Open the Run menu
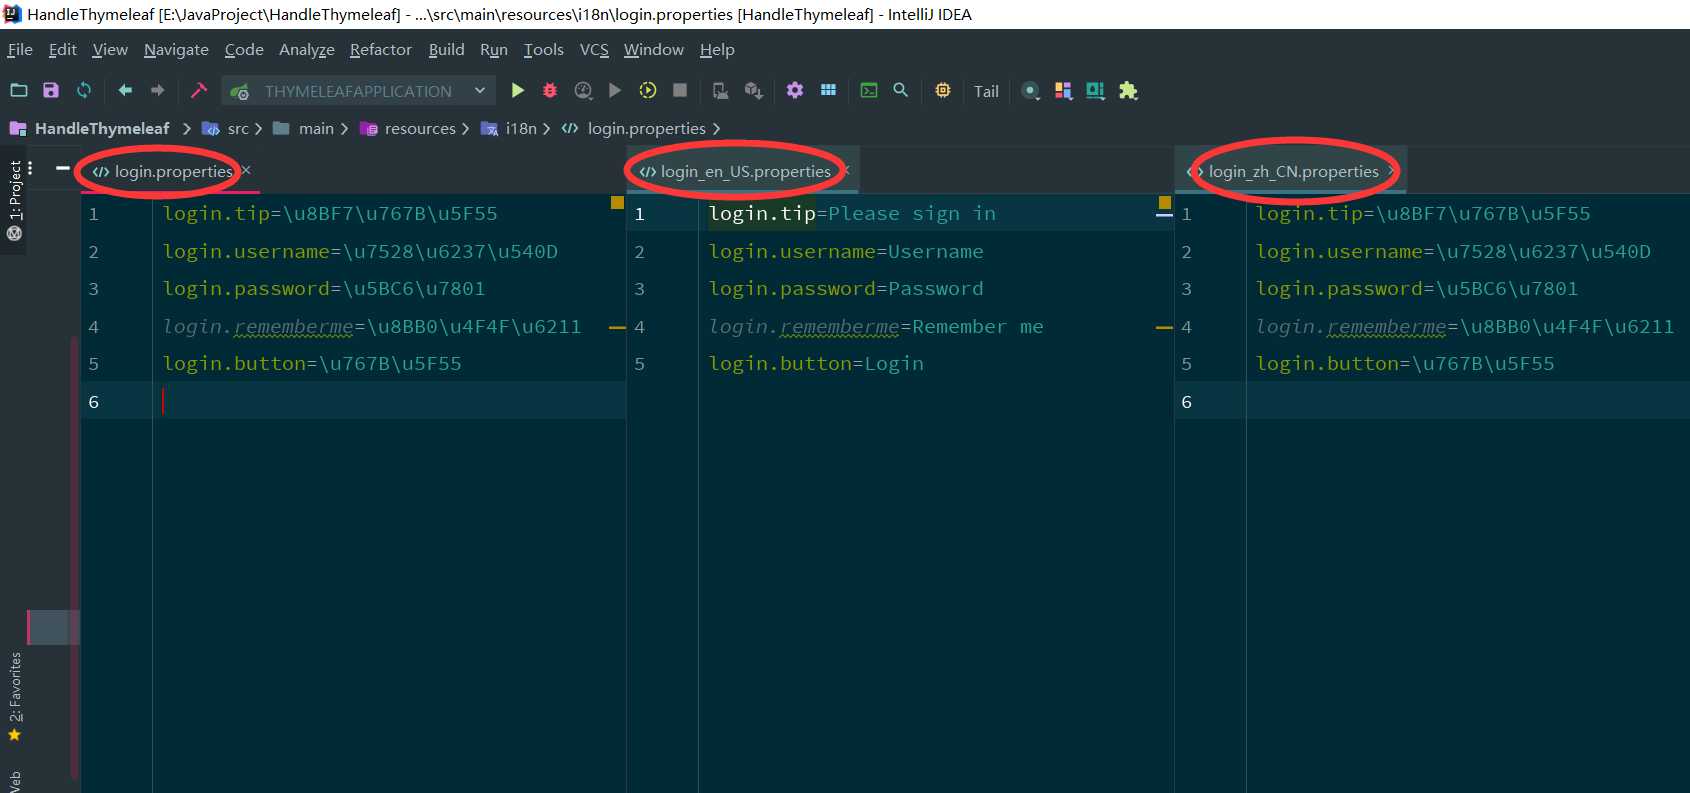Viewport: 1690px width, 793px height. [494, 49]
